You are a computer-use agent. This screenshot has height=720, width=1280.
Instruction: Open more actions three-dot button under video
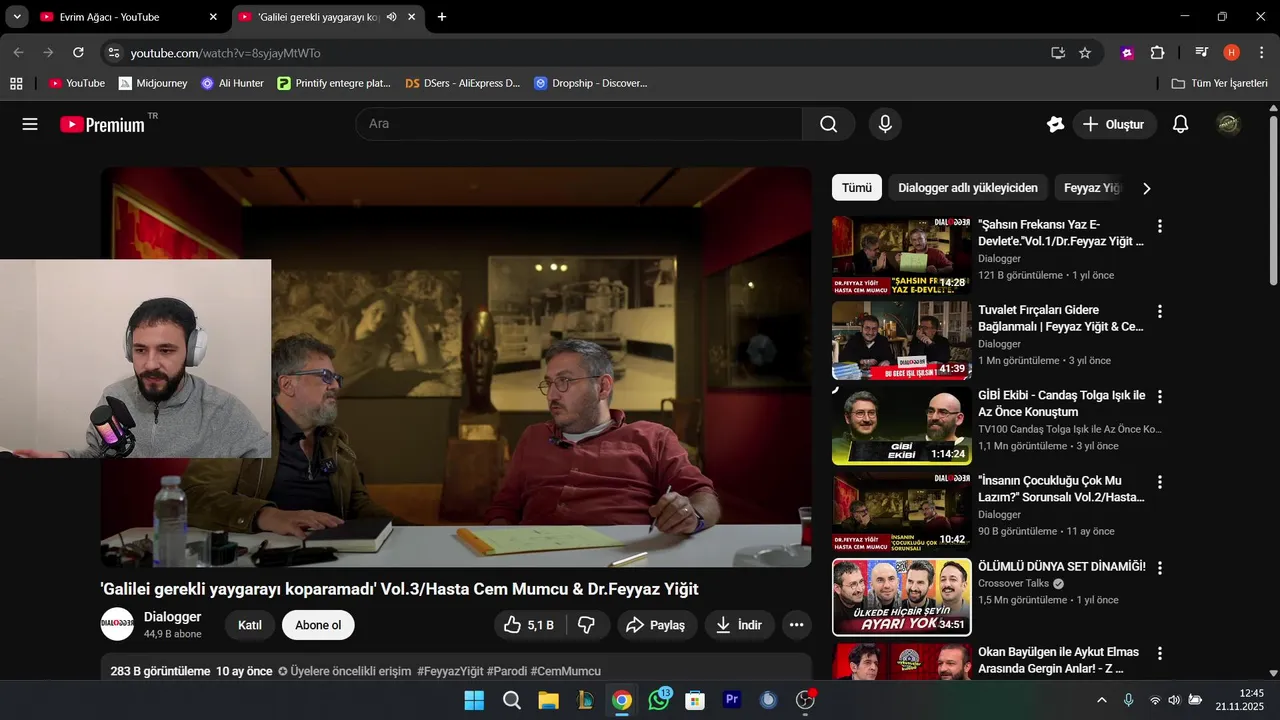(x=796, y=625)
